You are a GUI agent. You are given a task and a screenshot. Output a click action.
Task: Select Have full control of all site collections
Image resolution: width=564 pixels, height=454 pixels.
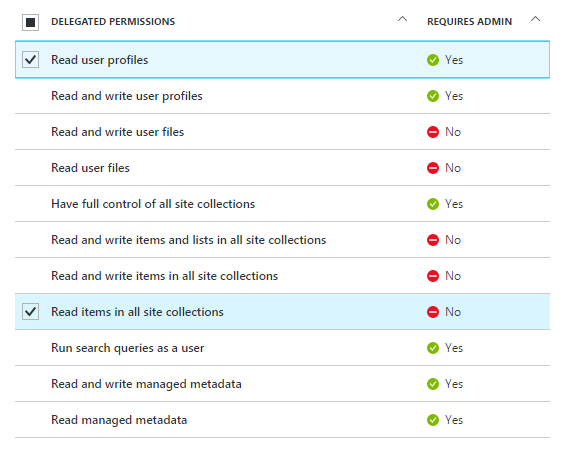[282, 204]
